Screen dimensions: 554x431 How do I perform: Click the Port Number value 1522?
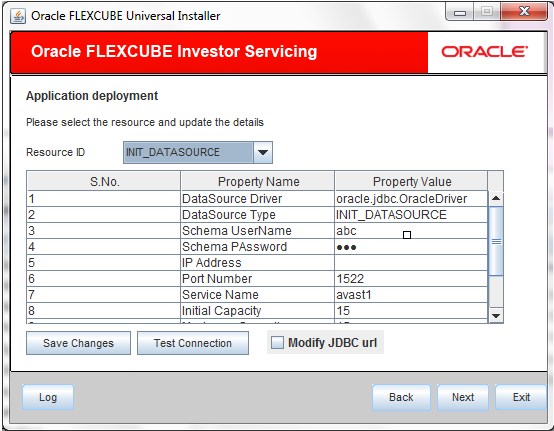point(411,279)
